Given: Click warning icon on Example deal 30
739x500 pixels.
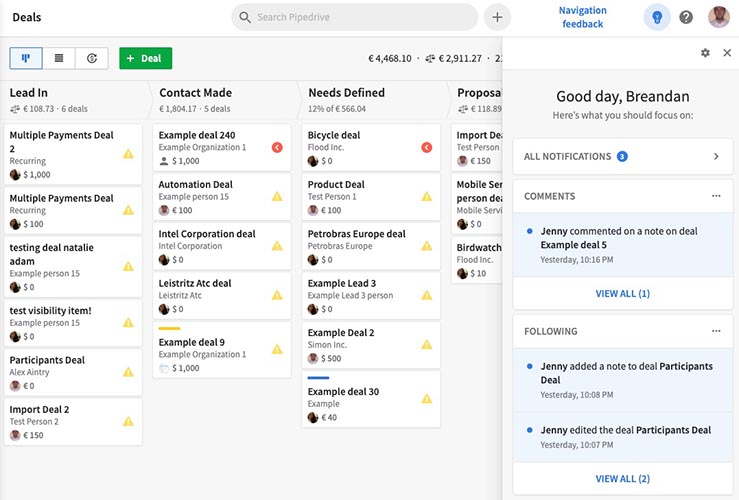Looking at the screenshot, I should pyautogui.click(x=427, y=399).
